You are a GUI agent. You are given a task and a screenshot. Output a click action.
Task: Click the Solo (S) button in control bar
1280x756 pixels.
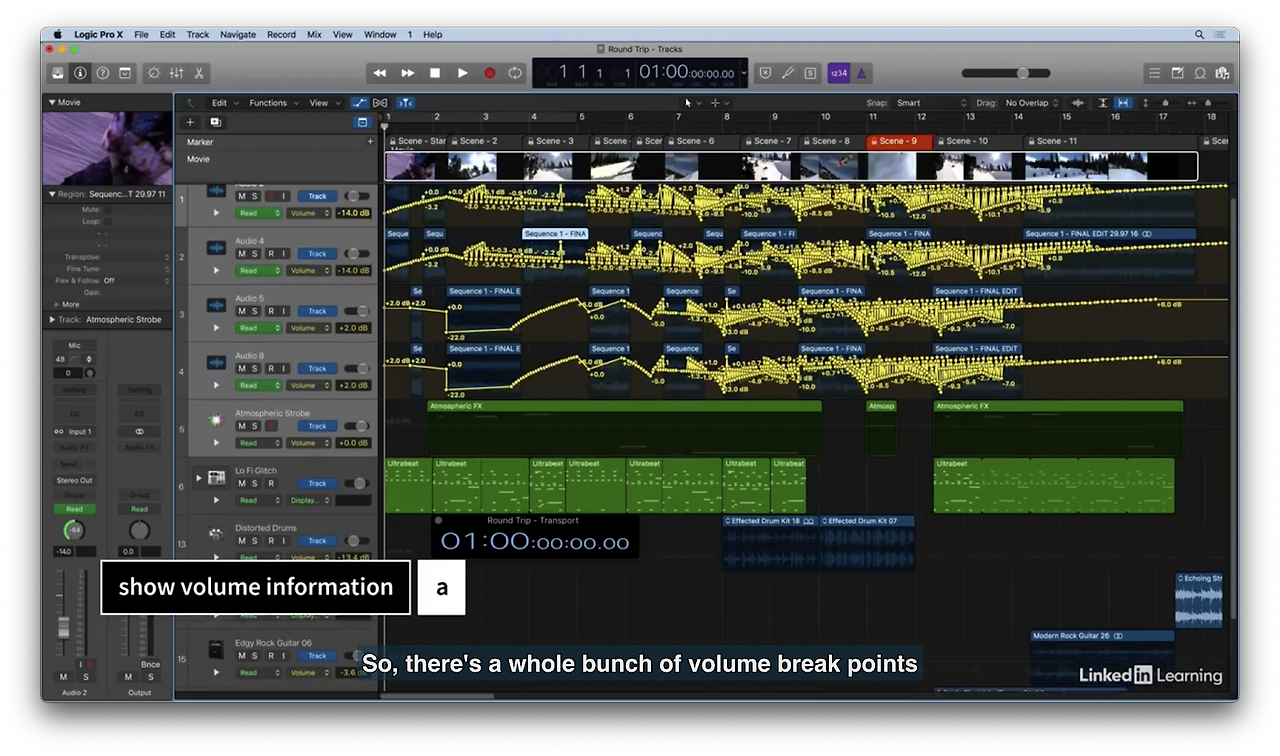coord(809,73)
